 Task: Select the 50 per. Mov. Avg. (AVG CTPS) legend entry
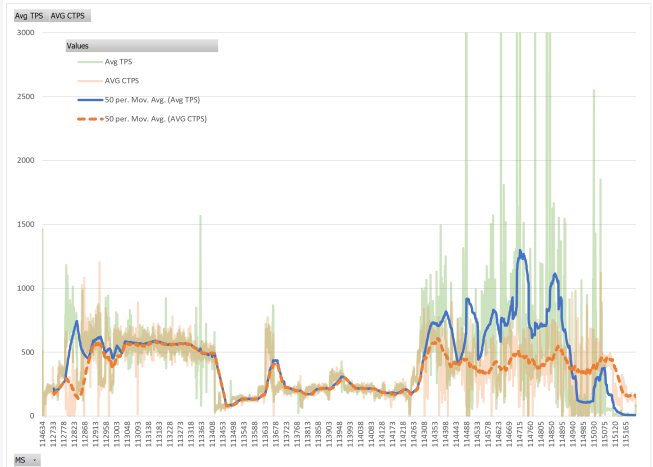click(156, 119)
